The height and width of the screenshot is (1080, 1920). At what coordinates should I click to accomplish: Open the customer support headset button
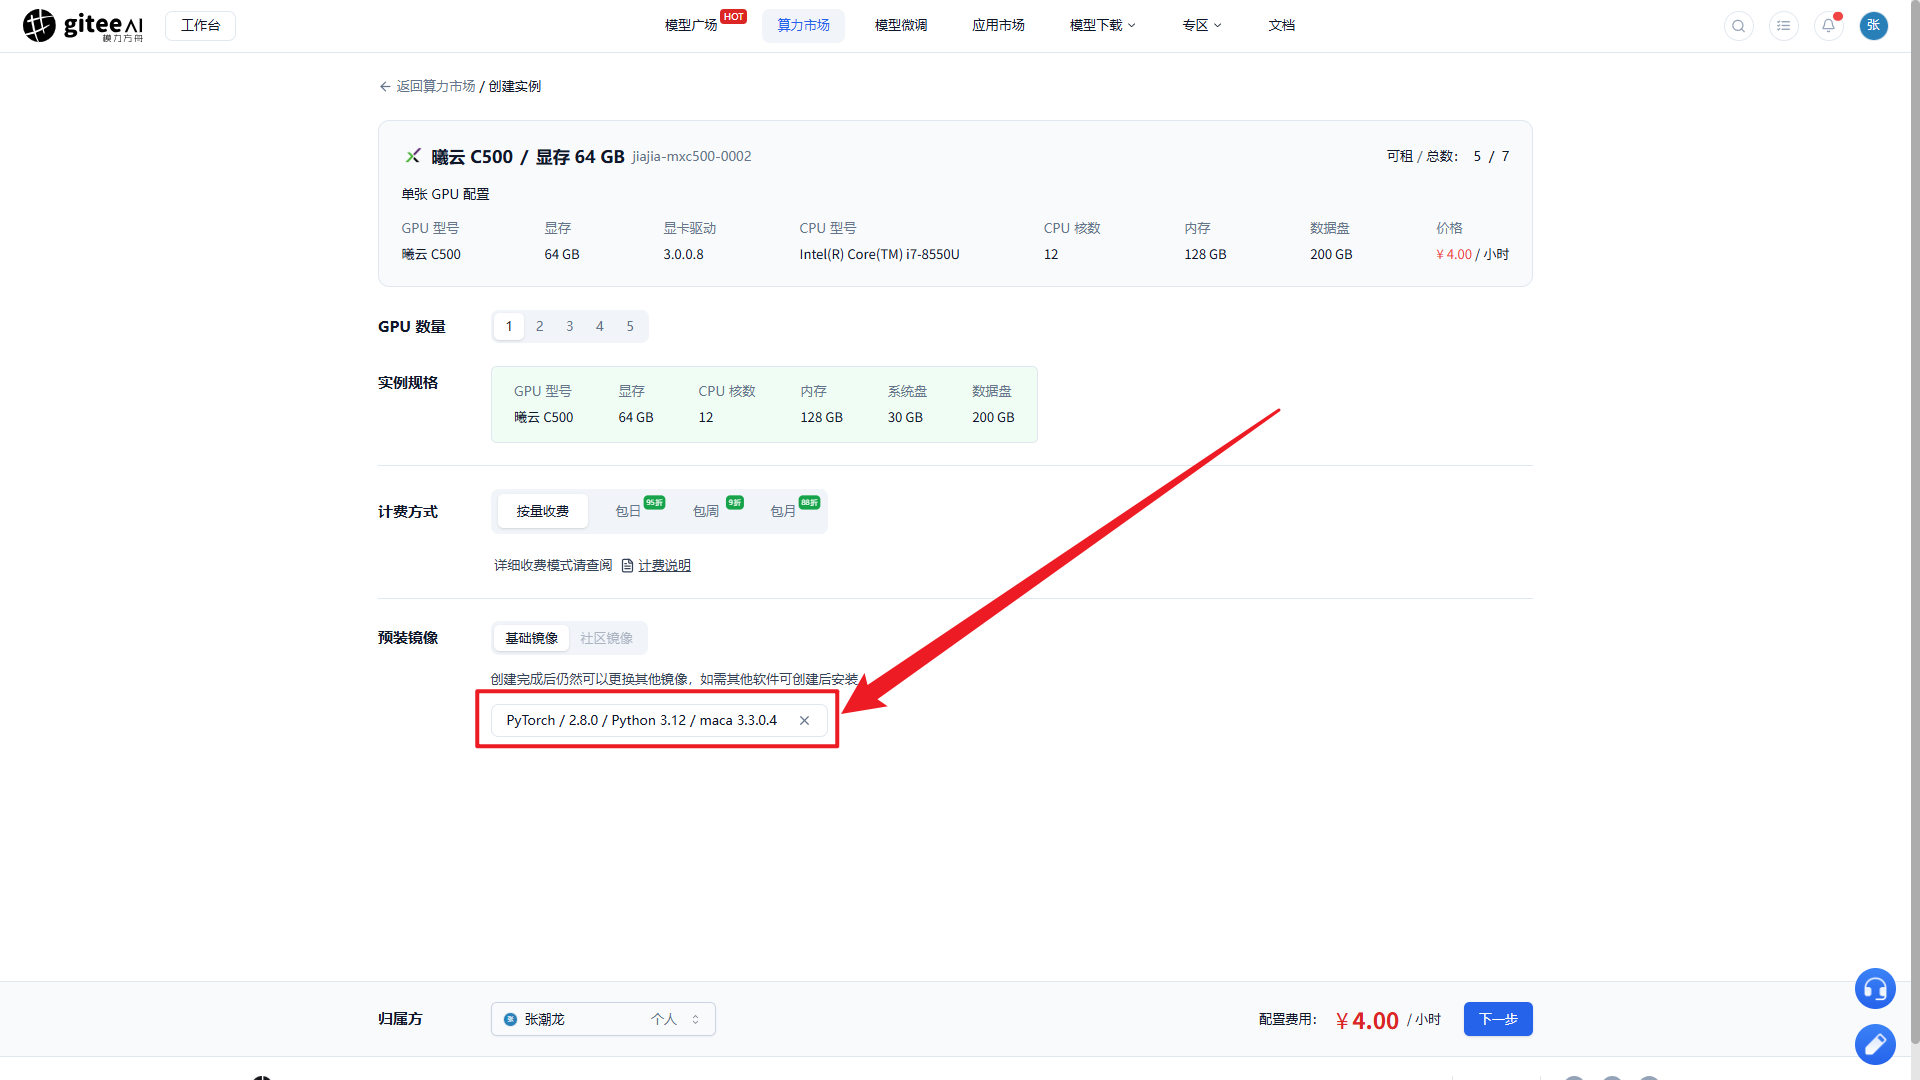coord(1875,989)
